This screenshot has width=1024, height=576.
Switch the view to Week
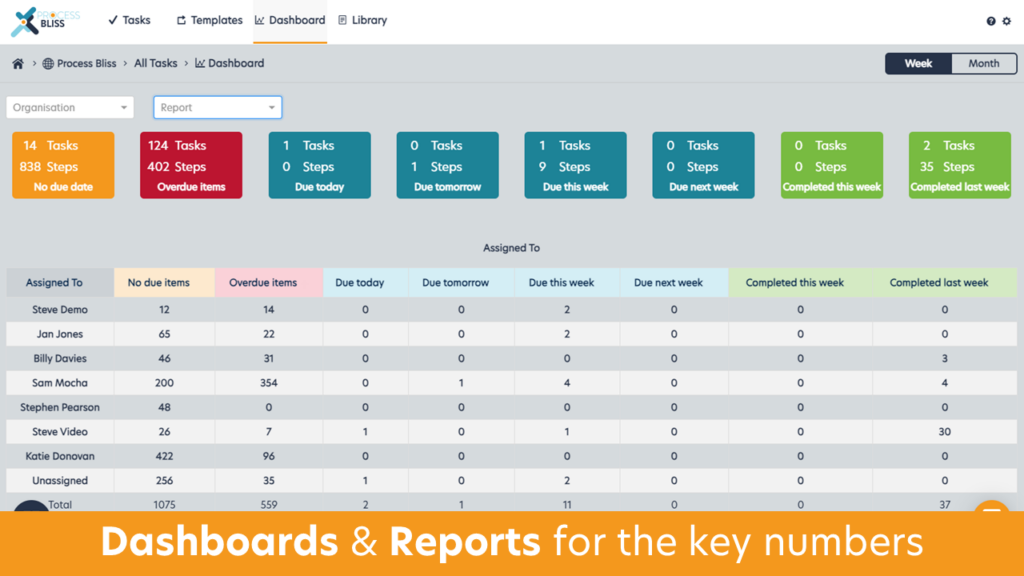tap(918, 63)
